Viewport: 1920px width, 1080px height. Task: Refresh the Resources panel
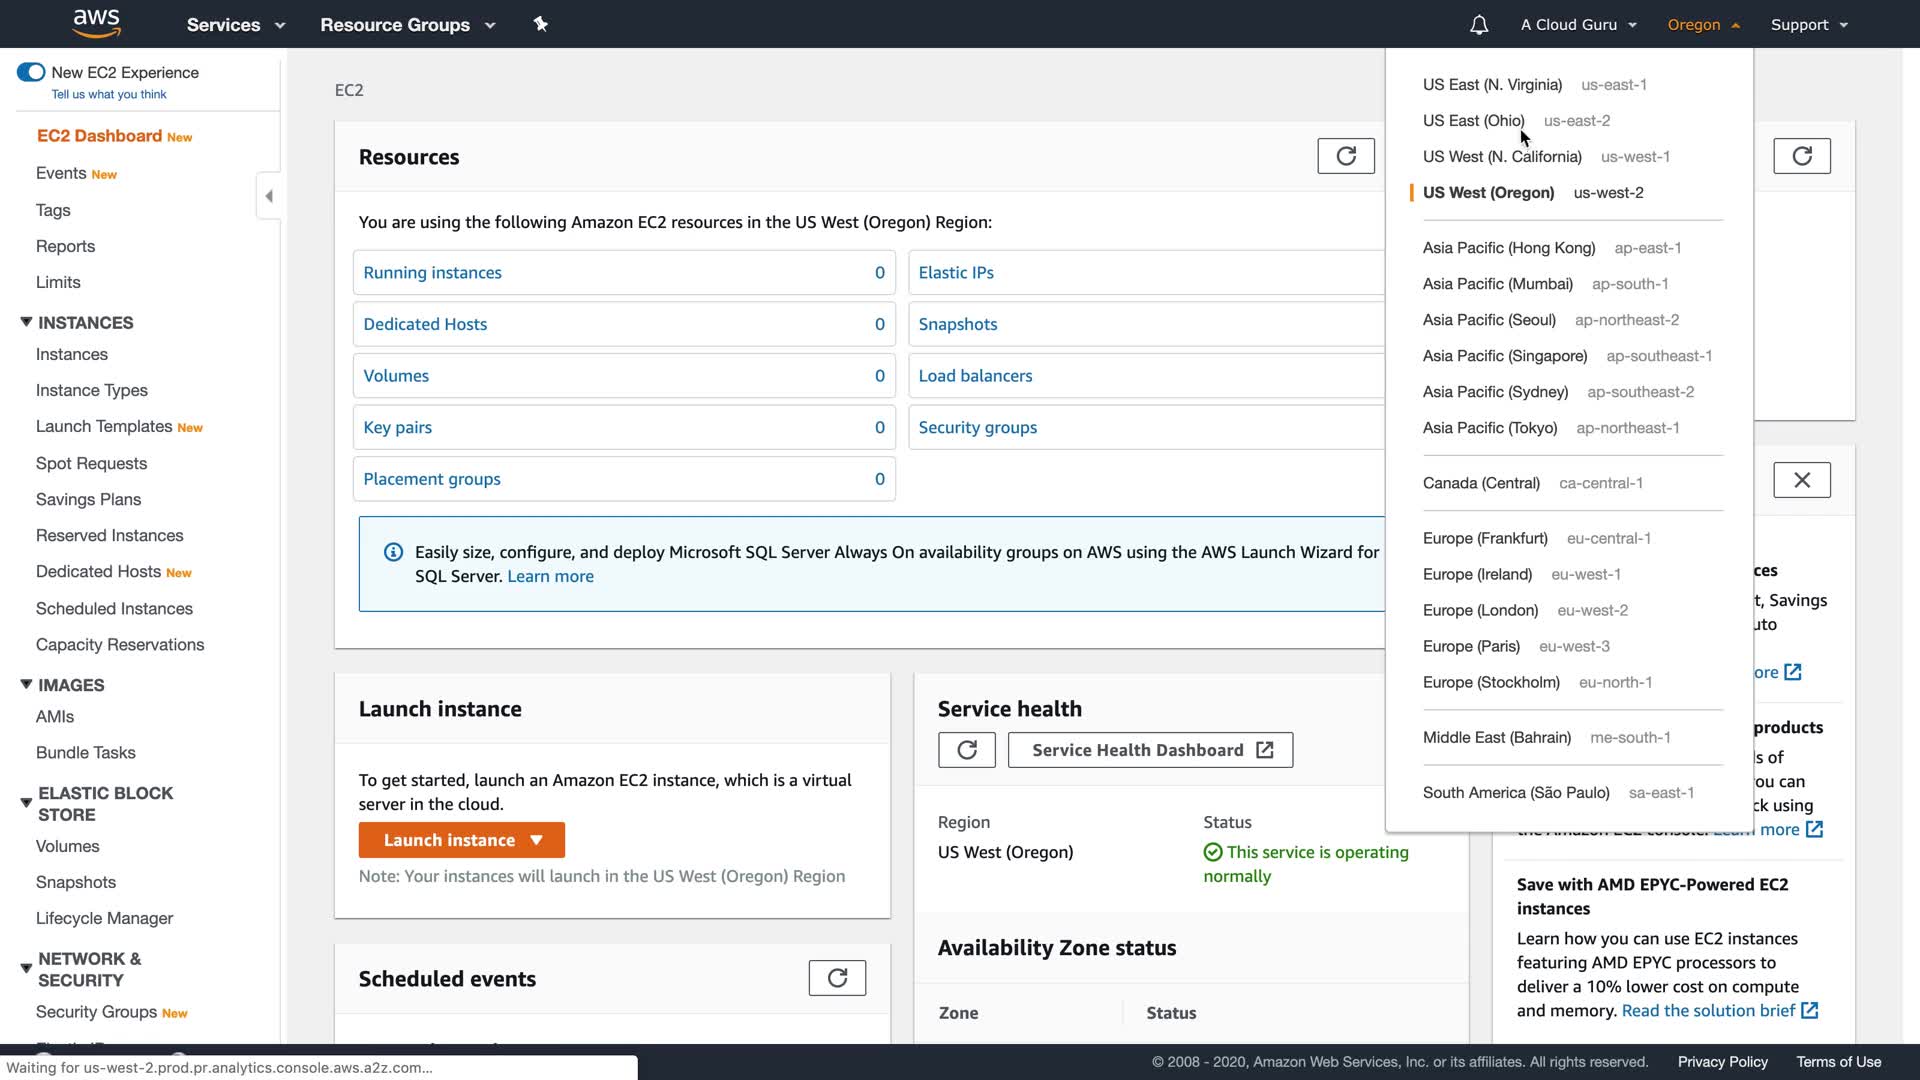[1345, 156]
